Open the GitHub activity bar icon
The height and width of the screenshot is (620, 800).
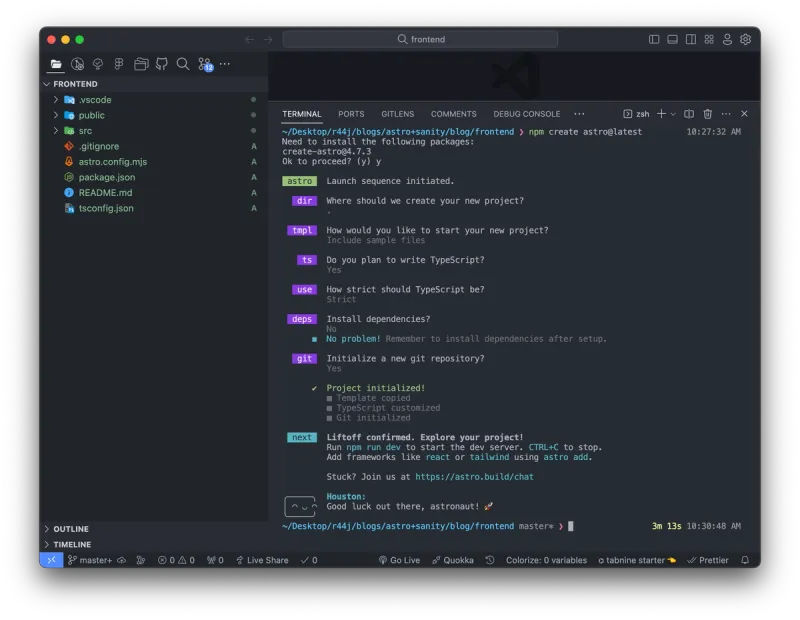(x=162, y=64)
